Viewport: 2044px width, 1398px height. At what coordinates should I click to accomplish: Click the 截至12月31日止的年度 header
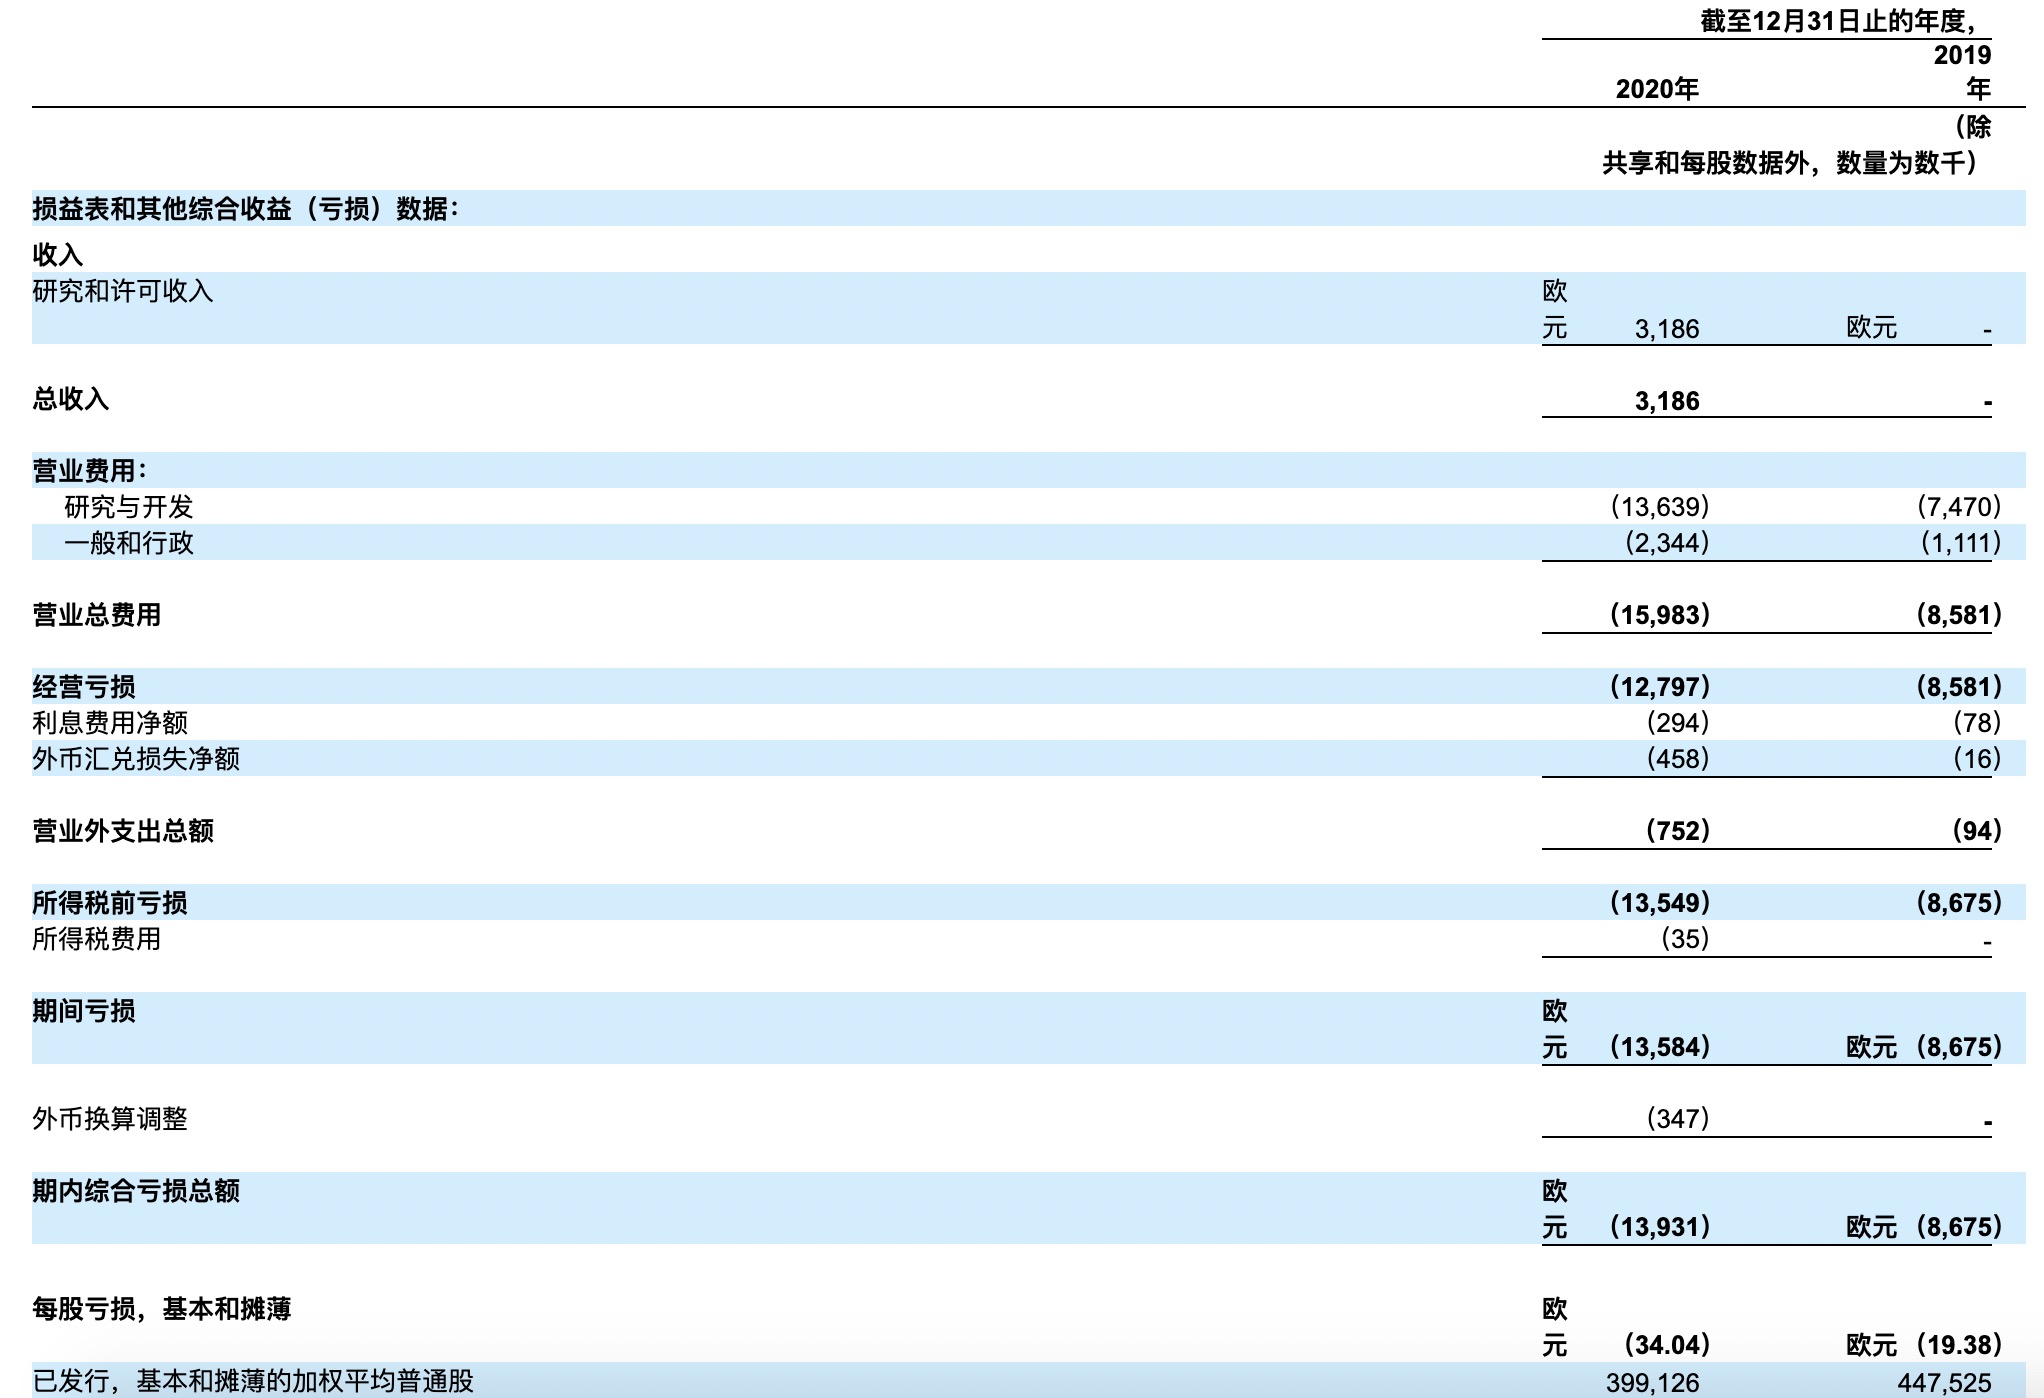(1838, 21)
